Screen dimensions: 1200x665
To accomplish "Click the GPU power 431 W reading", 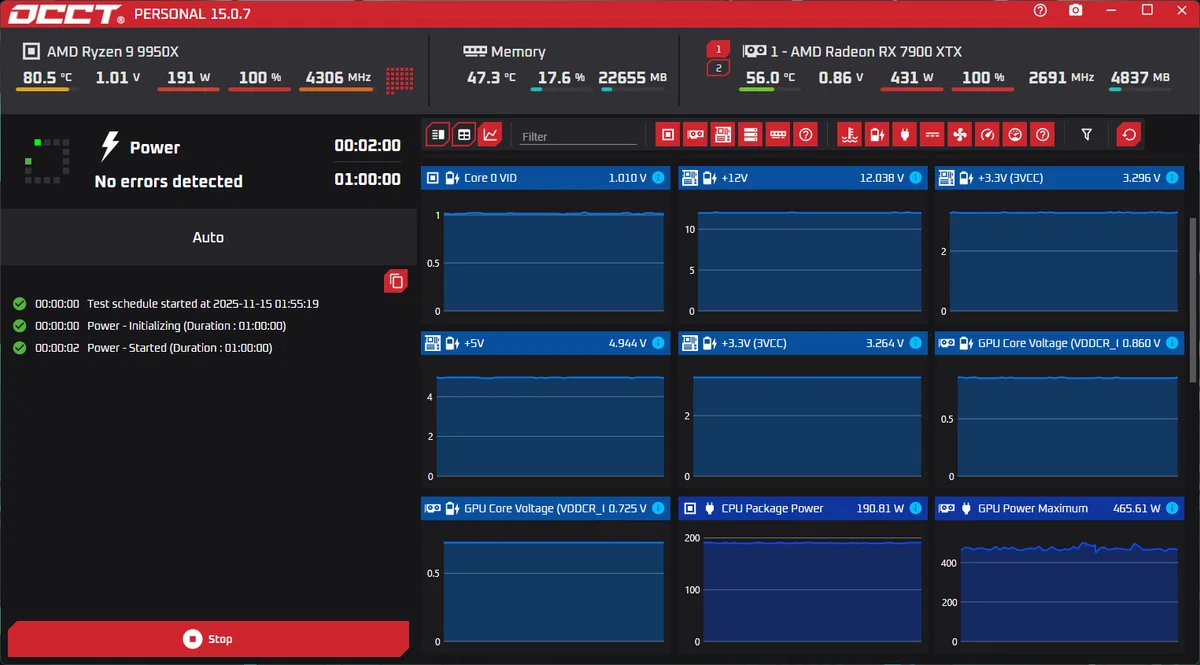I will point(911,77).
